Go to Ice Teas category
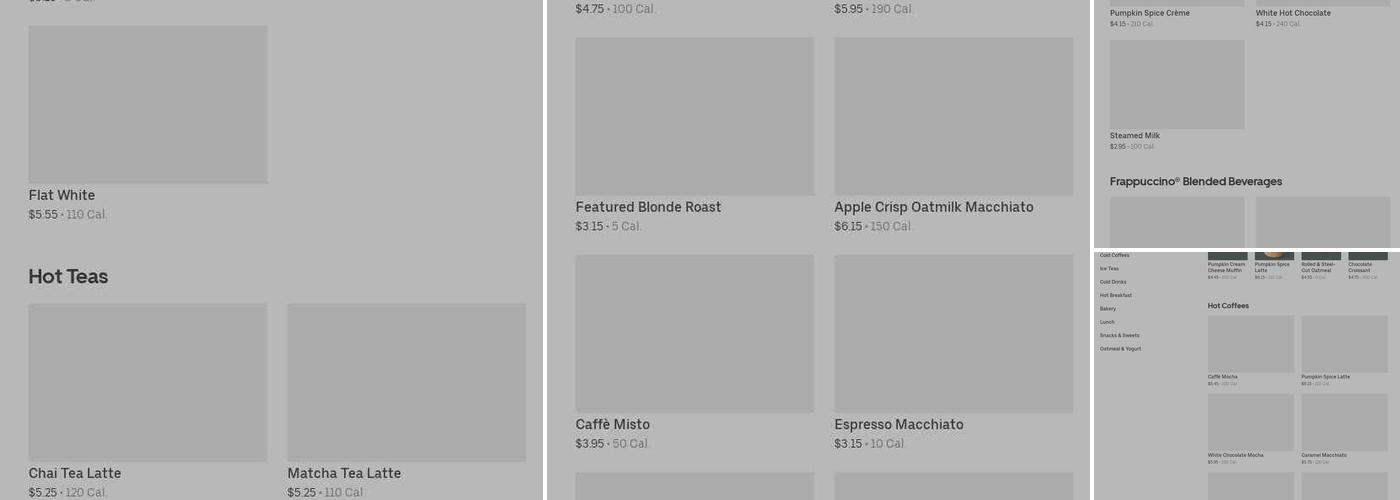This screenshot has width=1400, height=500. click(x=1109, y=268)
